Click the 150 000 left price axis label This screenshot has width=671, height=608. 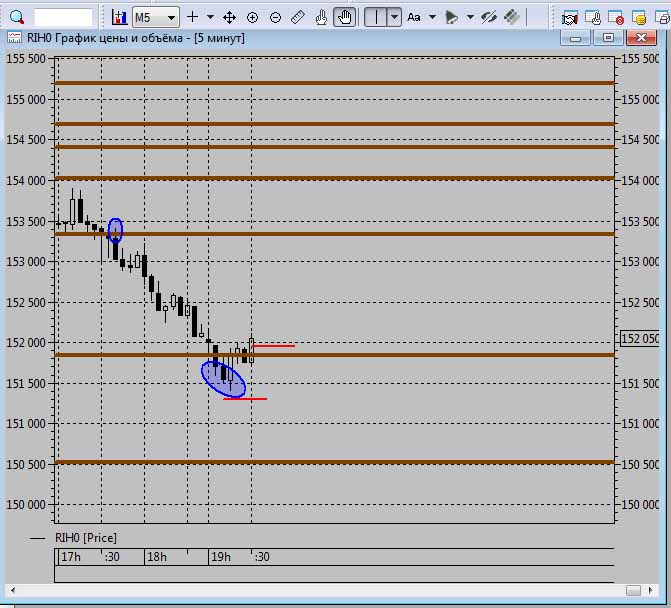(26, 505)
